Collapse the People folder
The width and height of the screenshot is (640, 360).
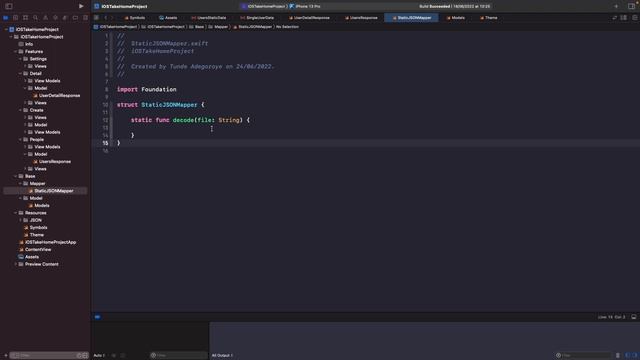[x=20, y=140]
